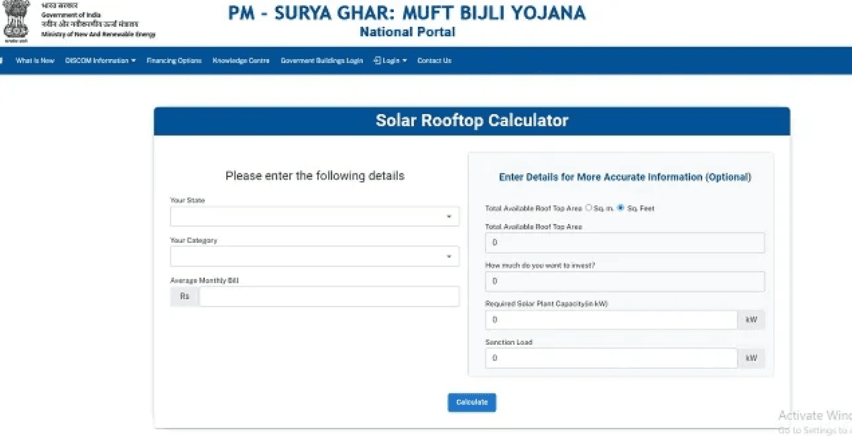
Task: Expand the Login dropdown menu
Action: pyautogui.click(x=391, y=61)
